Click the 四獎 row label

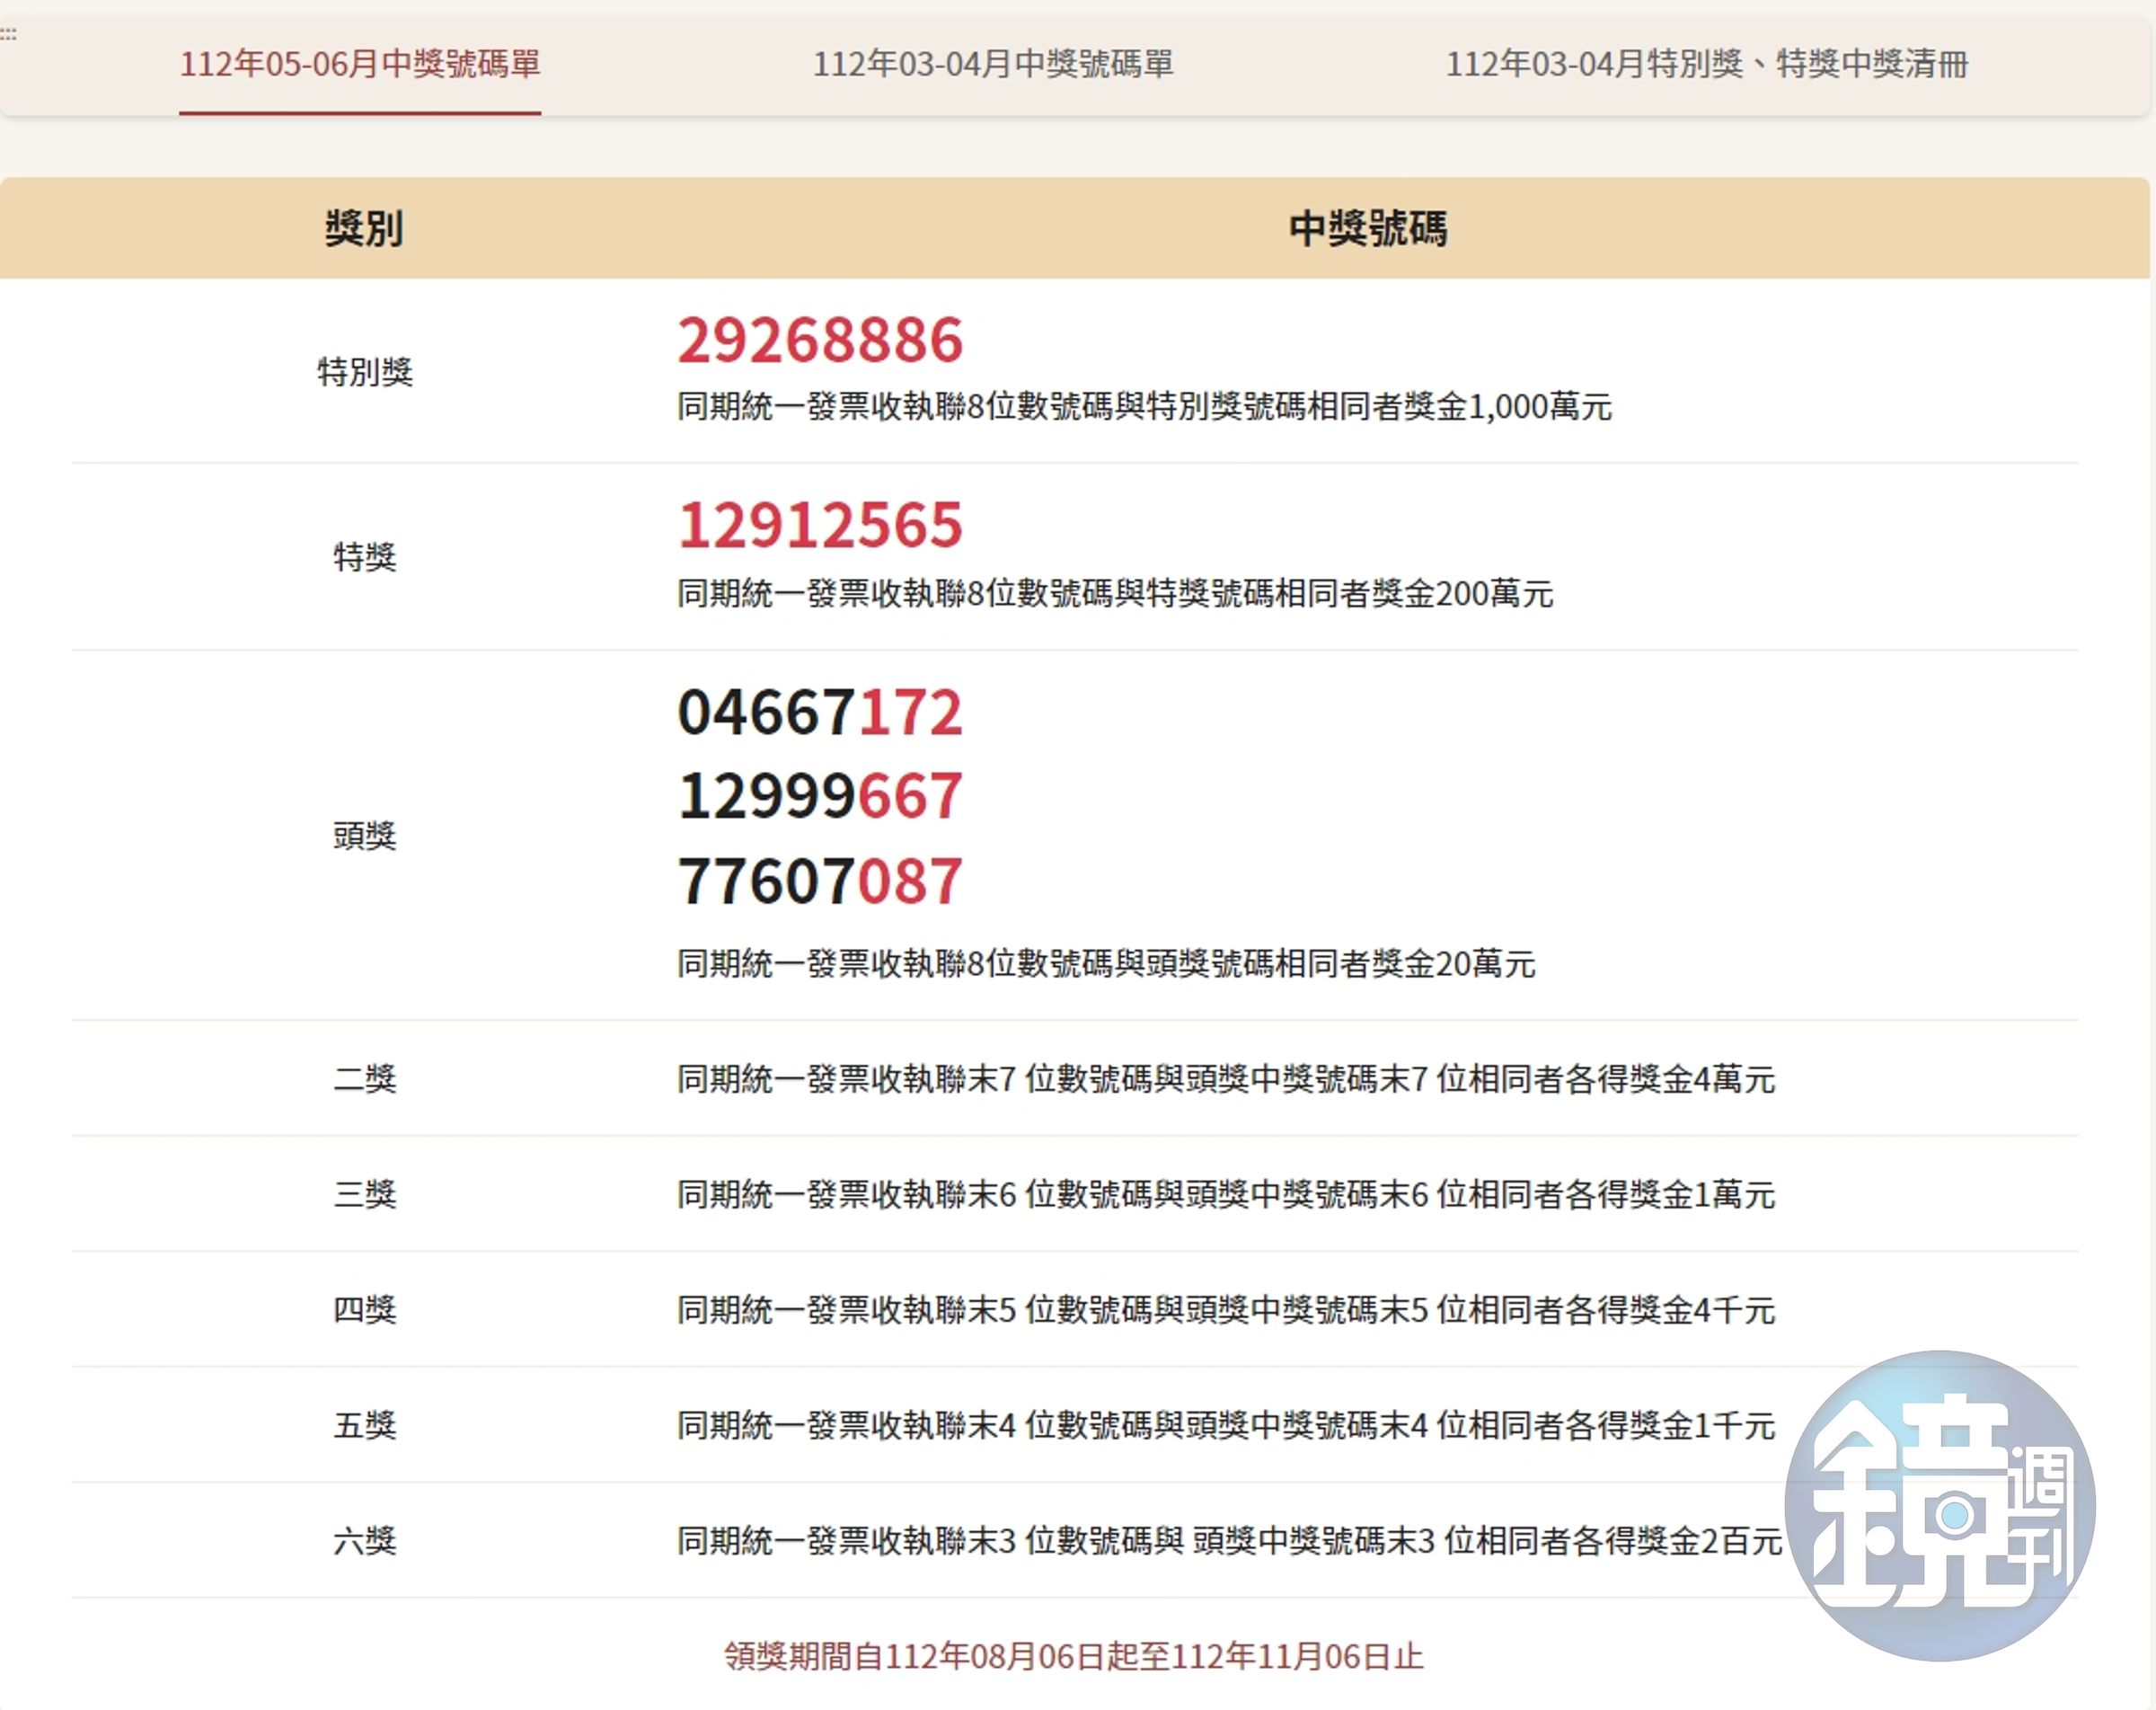365,1310
